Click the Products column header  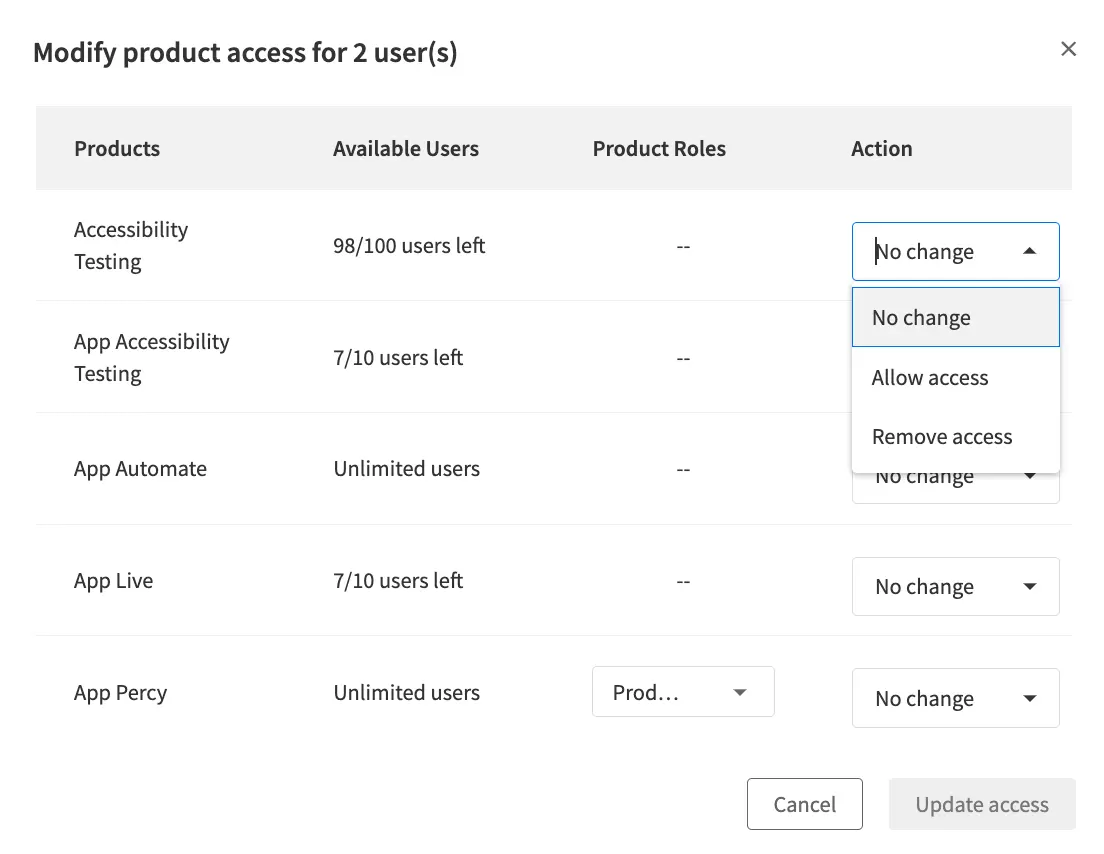coord(117,149)
